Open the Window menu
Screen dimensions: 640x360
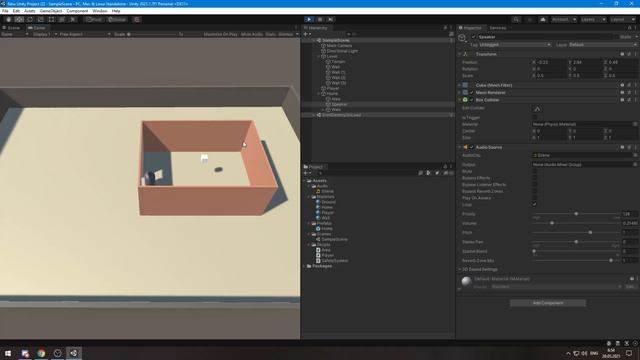tap(100, 11)
